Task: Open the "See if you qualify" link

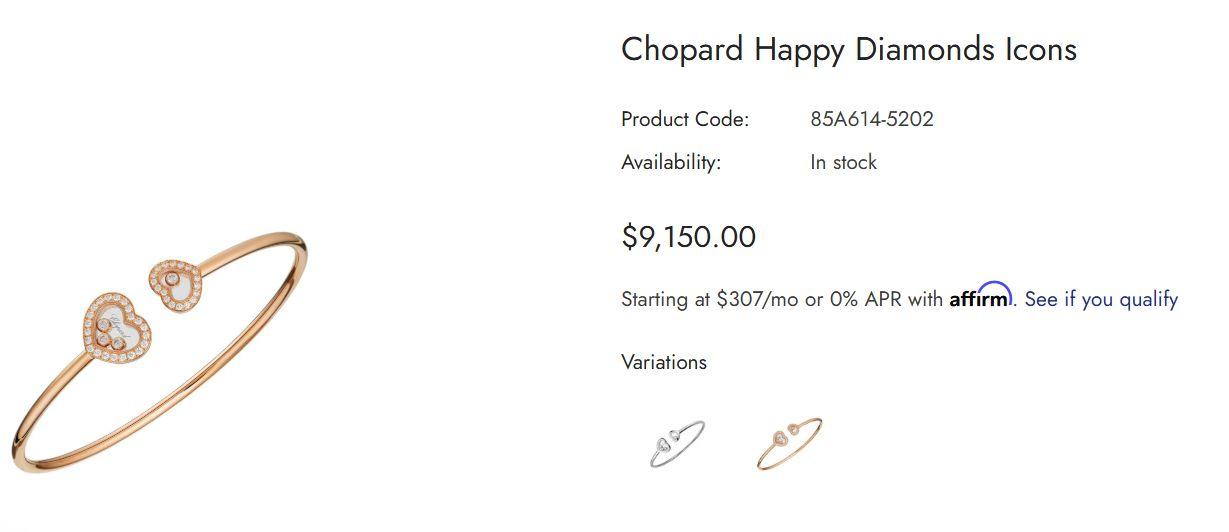Action: pyautogui.click(x=1101, y=299)
